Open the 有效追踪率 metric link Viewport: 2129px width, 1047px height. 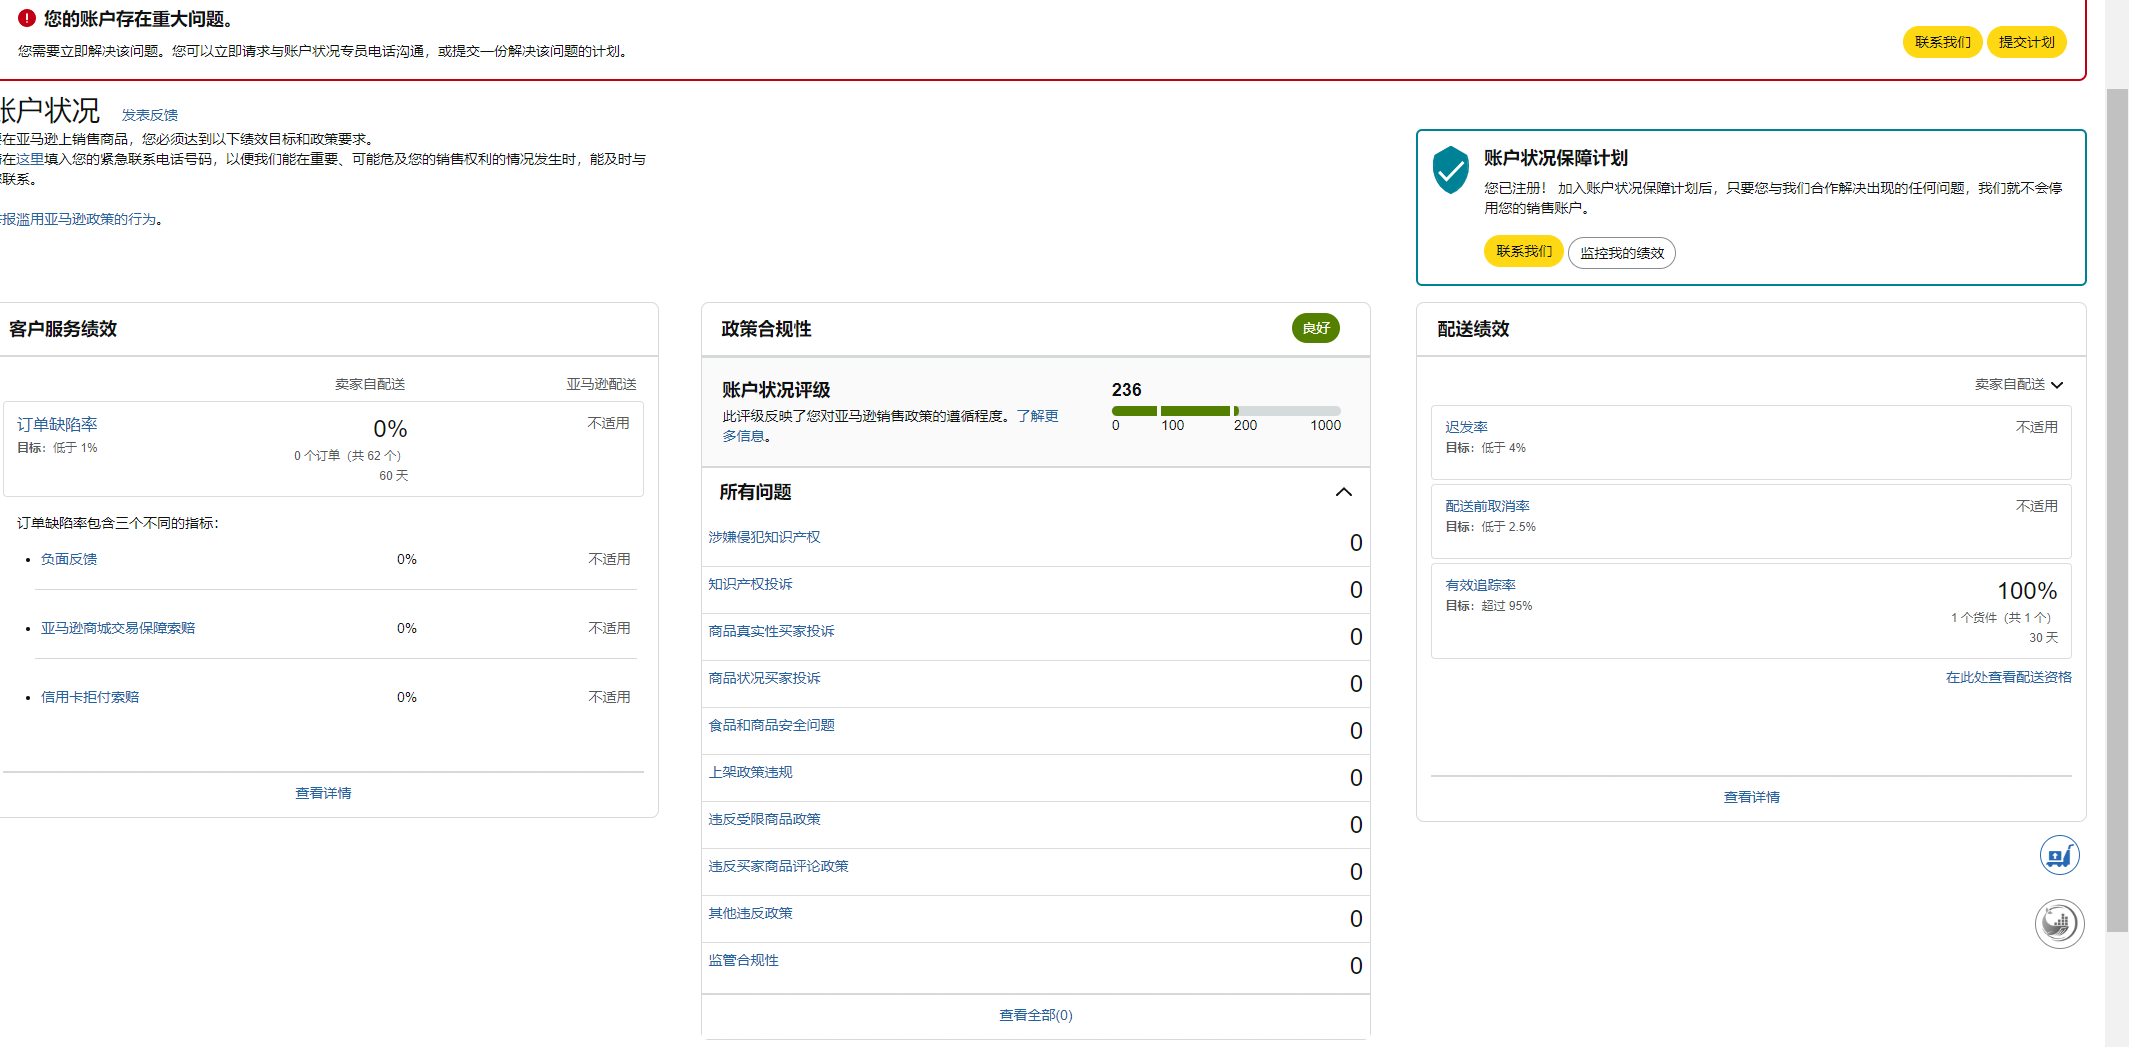coord(1480,585)
